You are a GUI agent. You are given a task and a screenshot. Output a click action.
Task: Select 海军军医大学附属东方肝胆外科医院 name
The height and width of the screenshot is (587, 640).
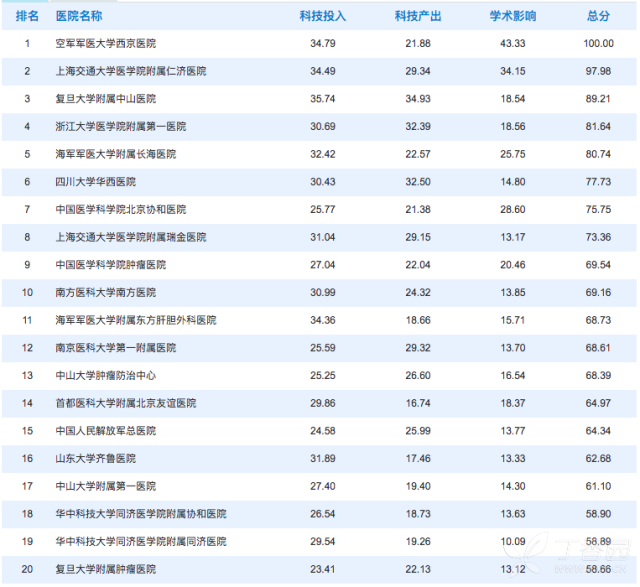136,320
